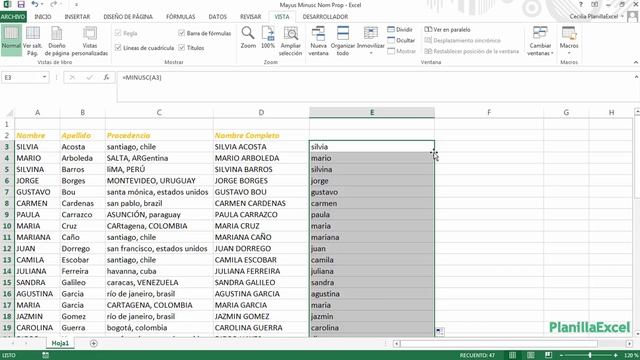The width and height of the screenshot is (640, 360).
Task: Expand the formula bar
Action: click(636, 77)
